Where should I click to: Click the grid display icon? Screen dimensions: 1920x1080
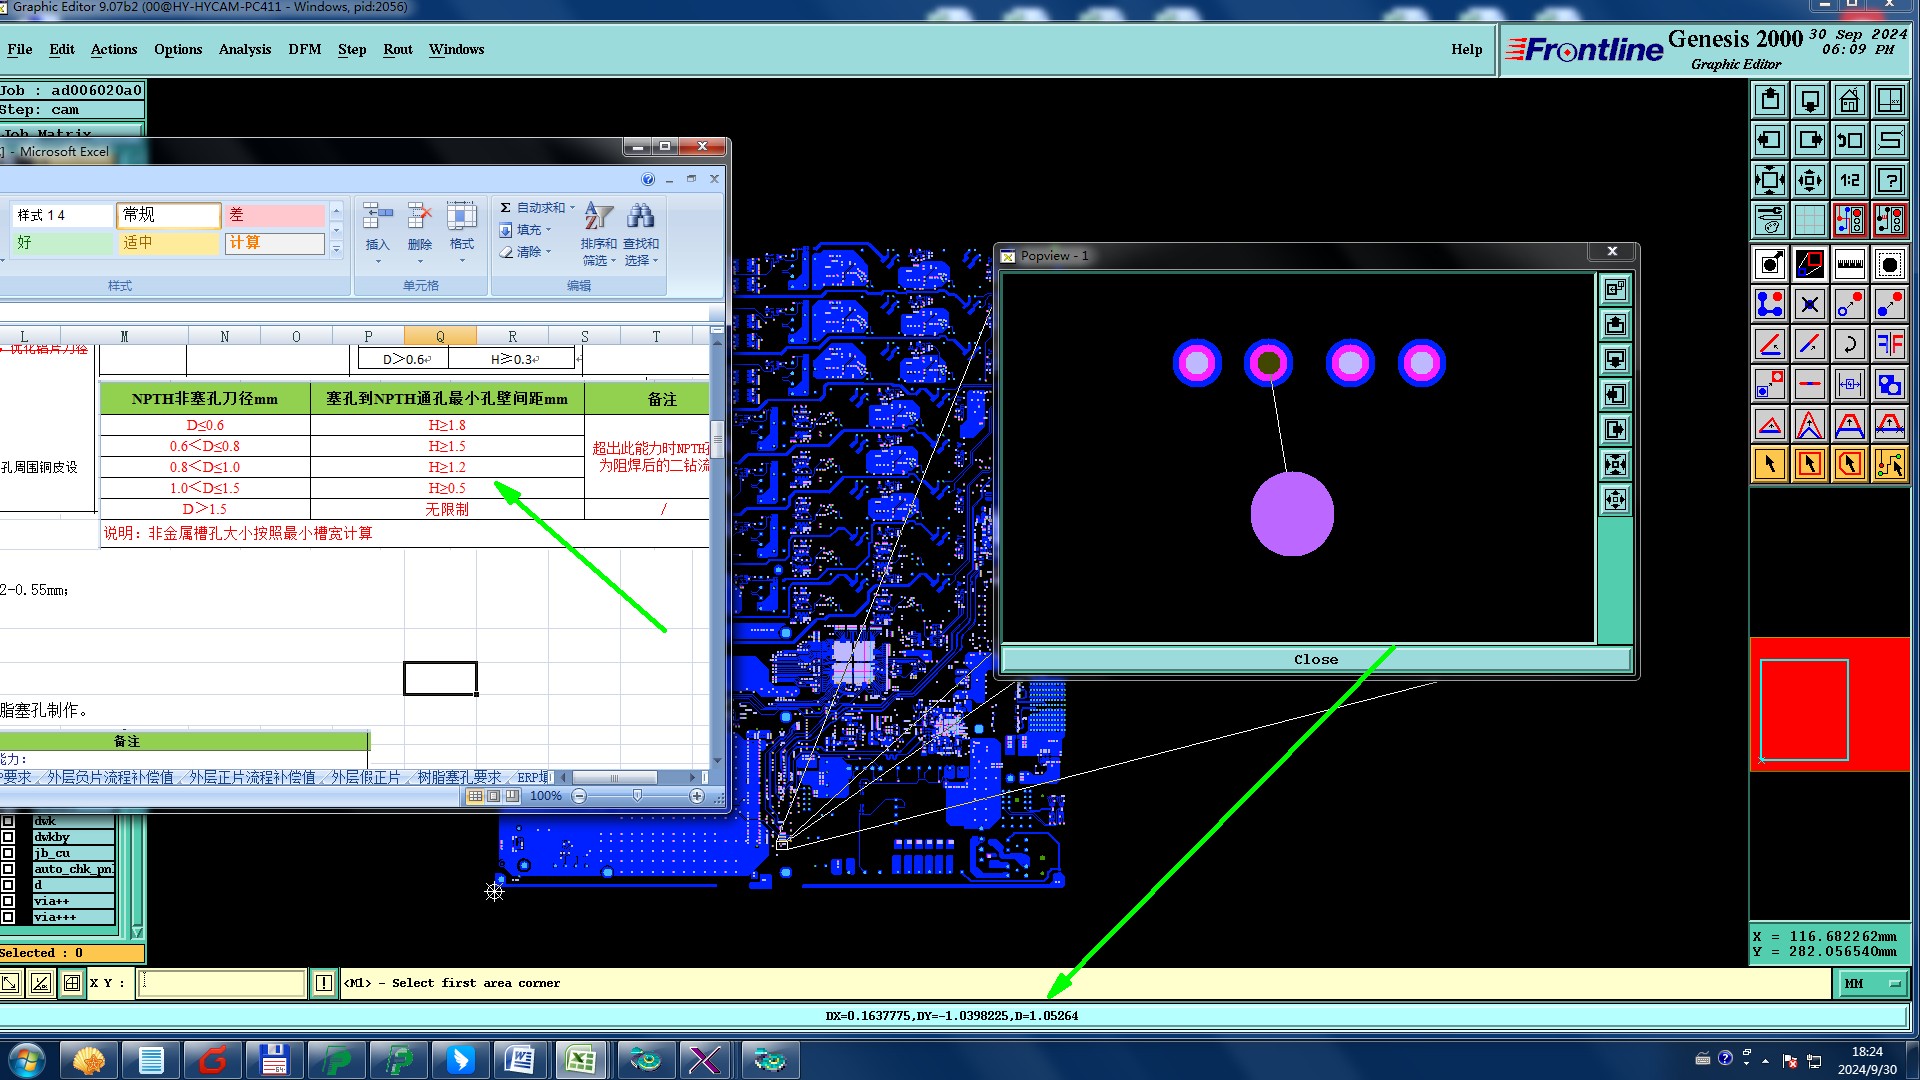tap(1809, 220)
